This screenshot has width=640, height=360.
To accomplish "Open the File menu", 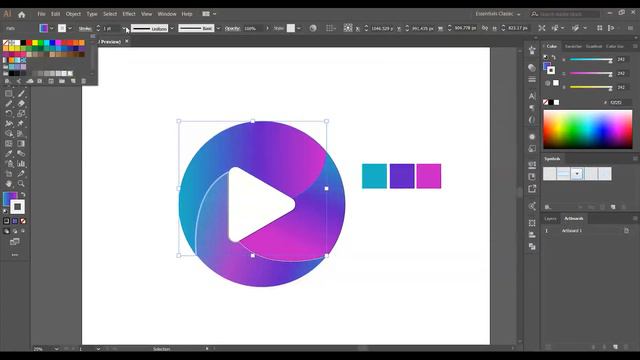I will [41, 14].
